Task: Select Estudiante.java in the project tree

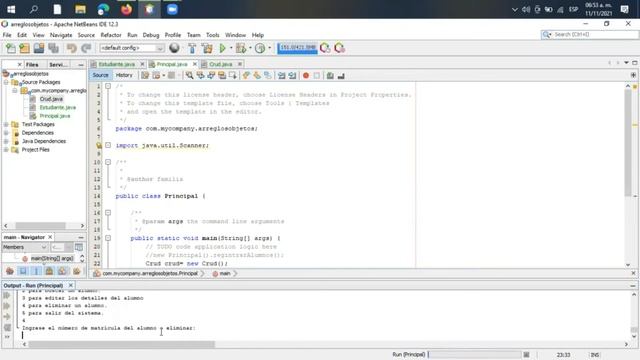Action: pyautogui.click(x=58, y=107)
